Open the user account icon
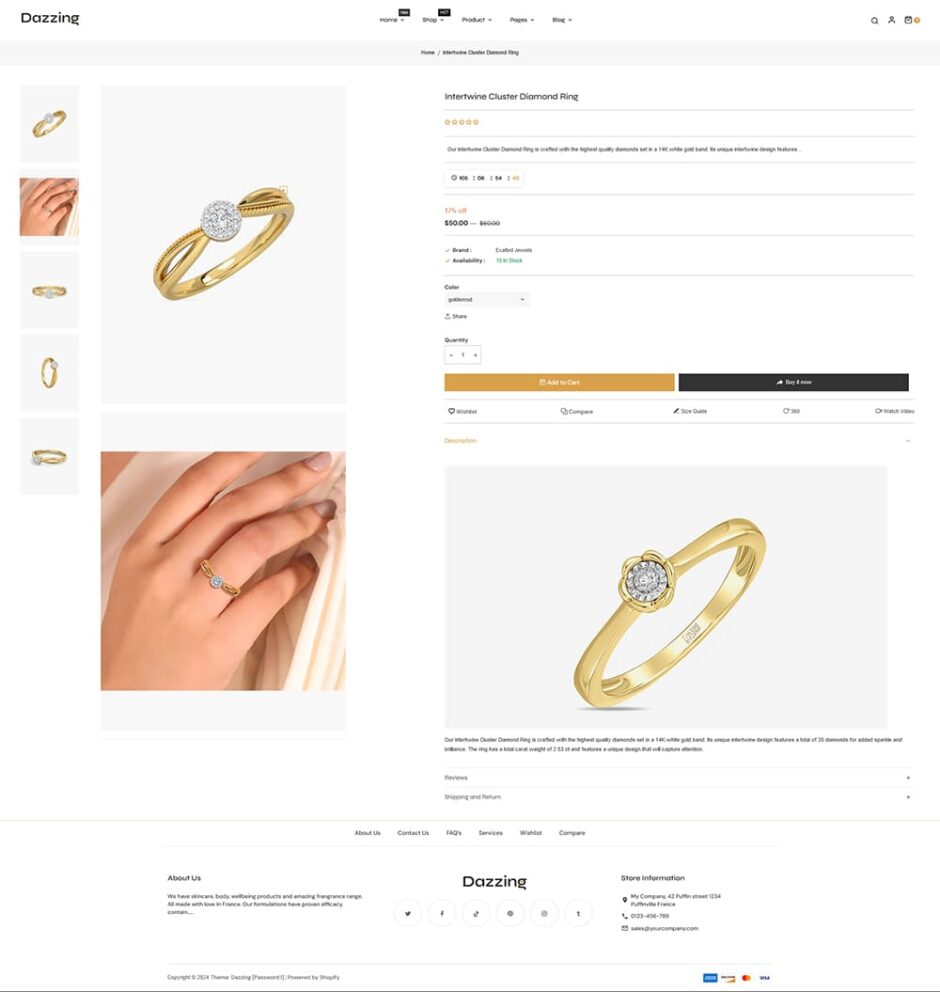This screenshot has width=940, height=992. [x=891, y=20]
